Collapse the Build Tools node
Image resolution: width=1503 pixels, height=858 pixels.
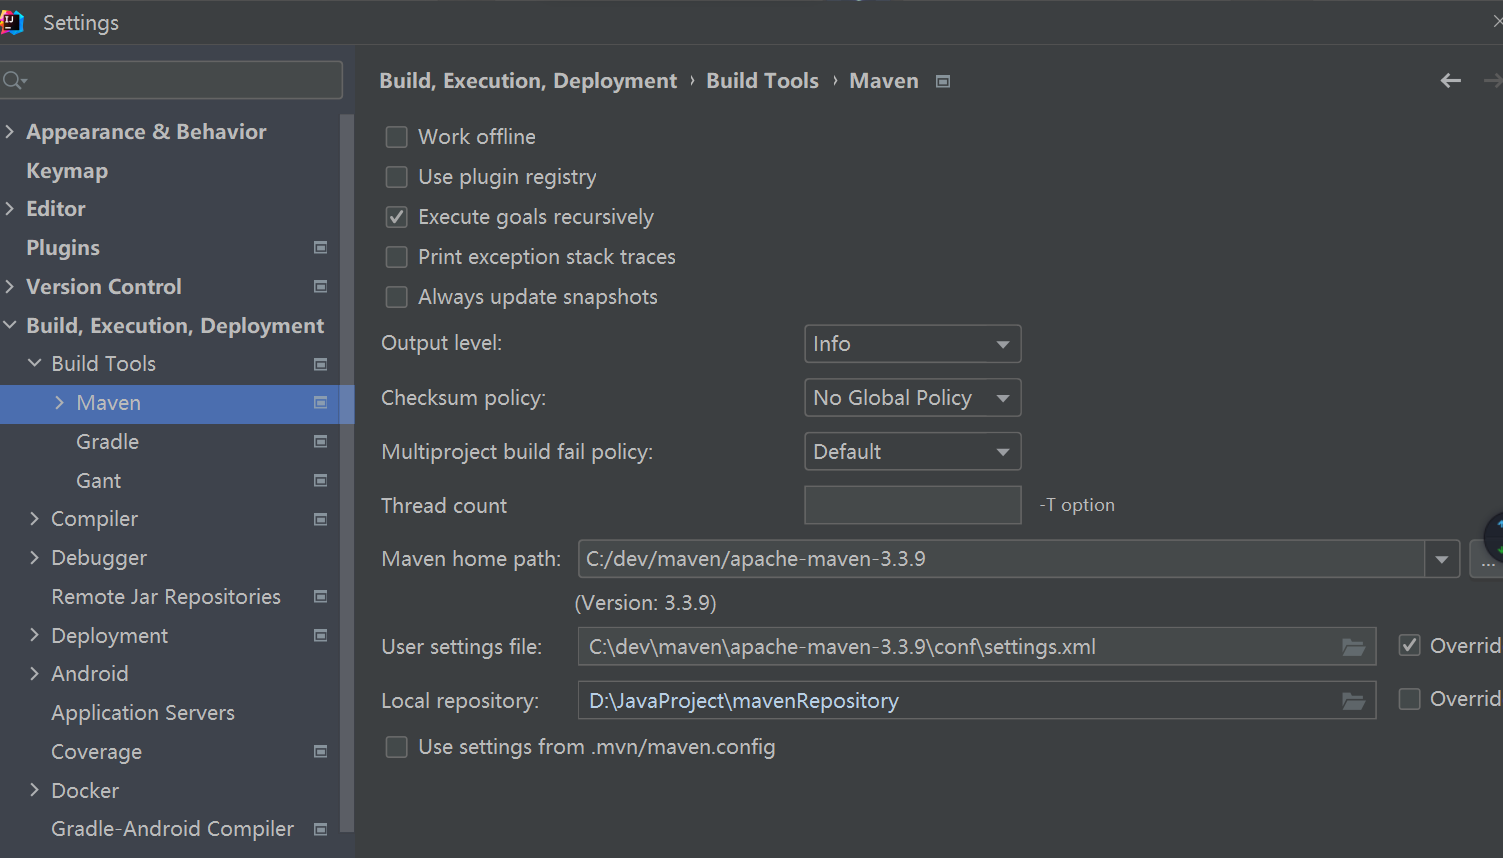coord(35,363)
